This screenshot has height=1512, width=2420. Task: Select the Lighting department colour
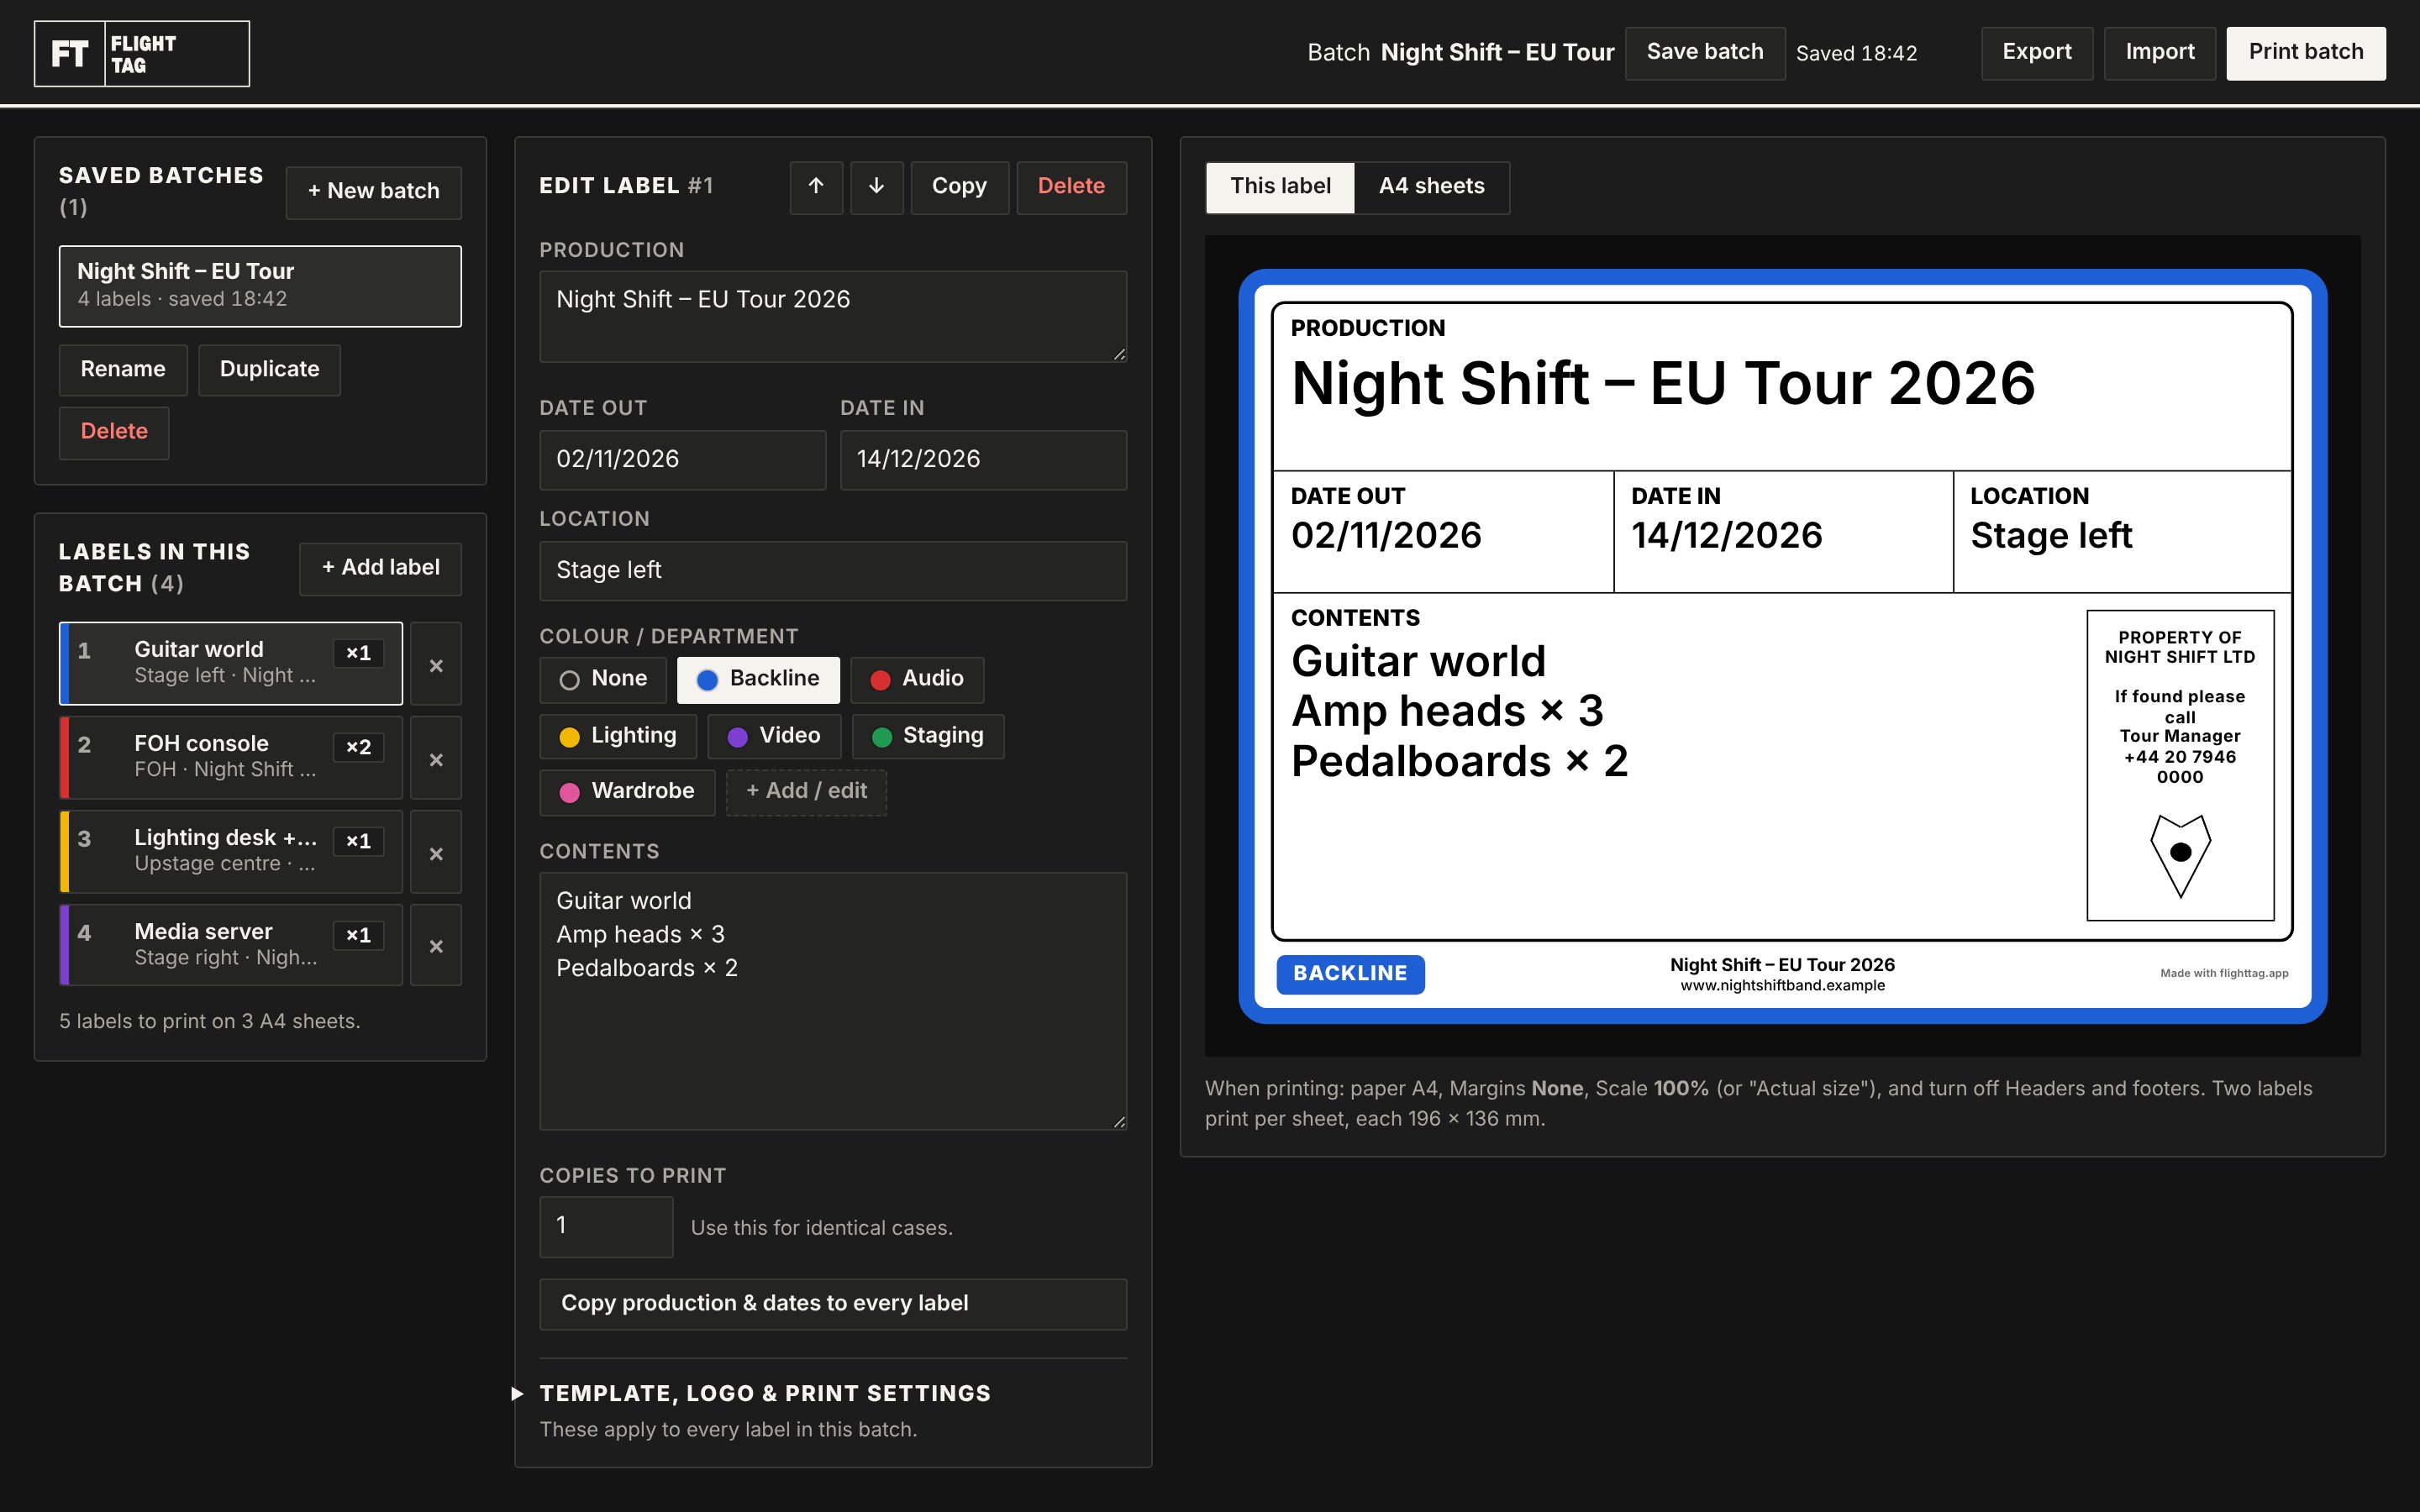point(618,736)
